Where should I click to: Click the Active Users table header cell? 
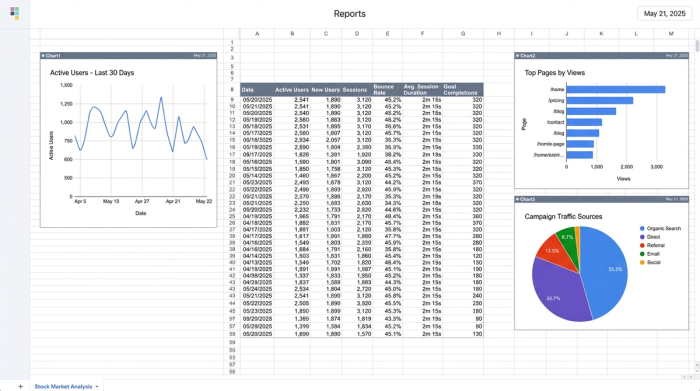292,90
